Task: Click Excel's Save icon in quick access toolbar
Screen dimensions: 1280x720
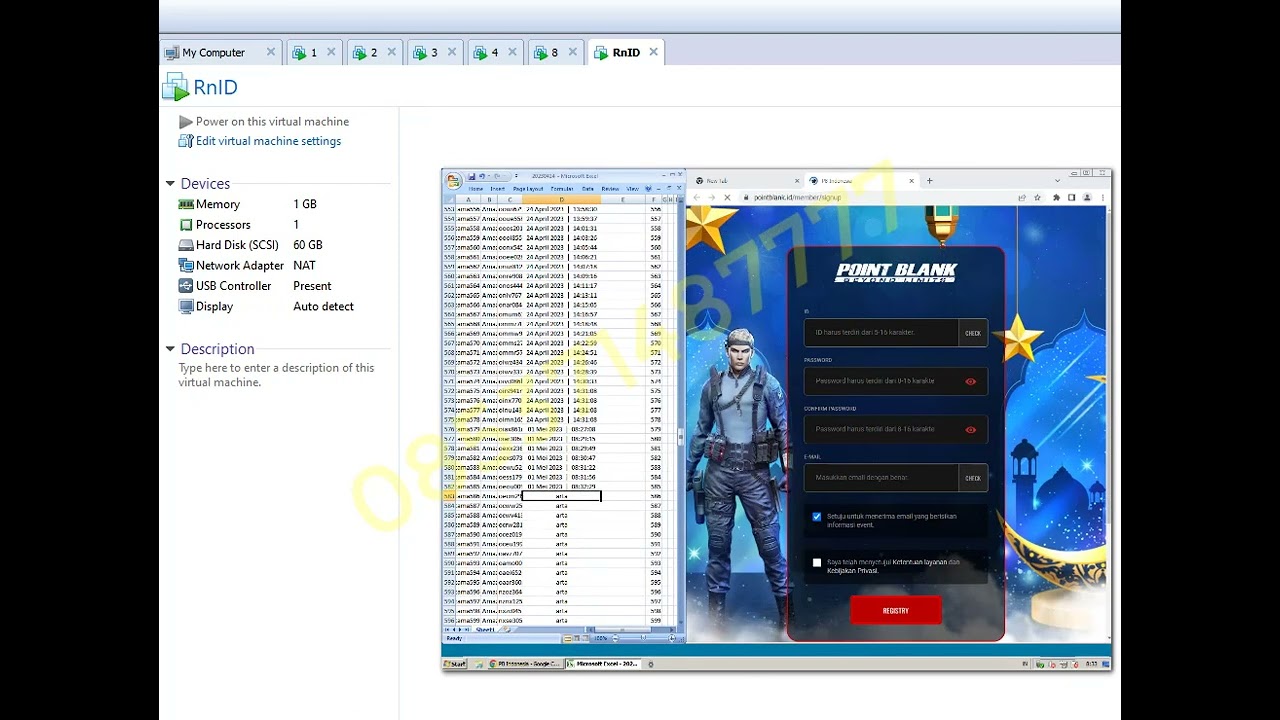Action: (471, 176)
